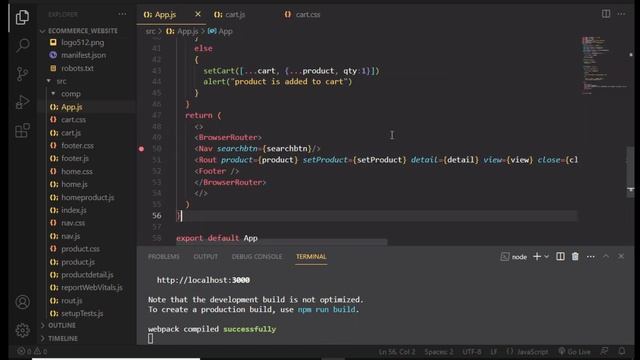The height and width of the screenshot is (360, 640).
Task: Open the Accounts icon
Action: click(22, 302)
